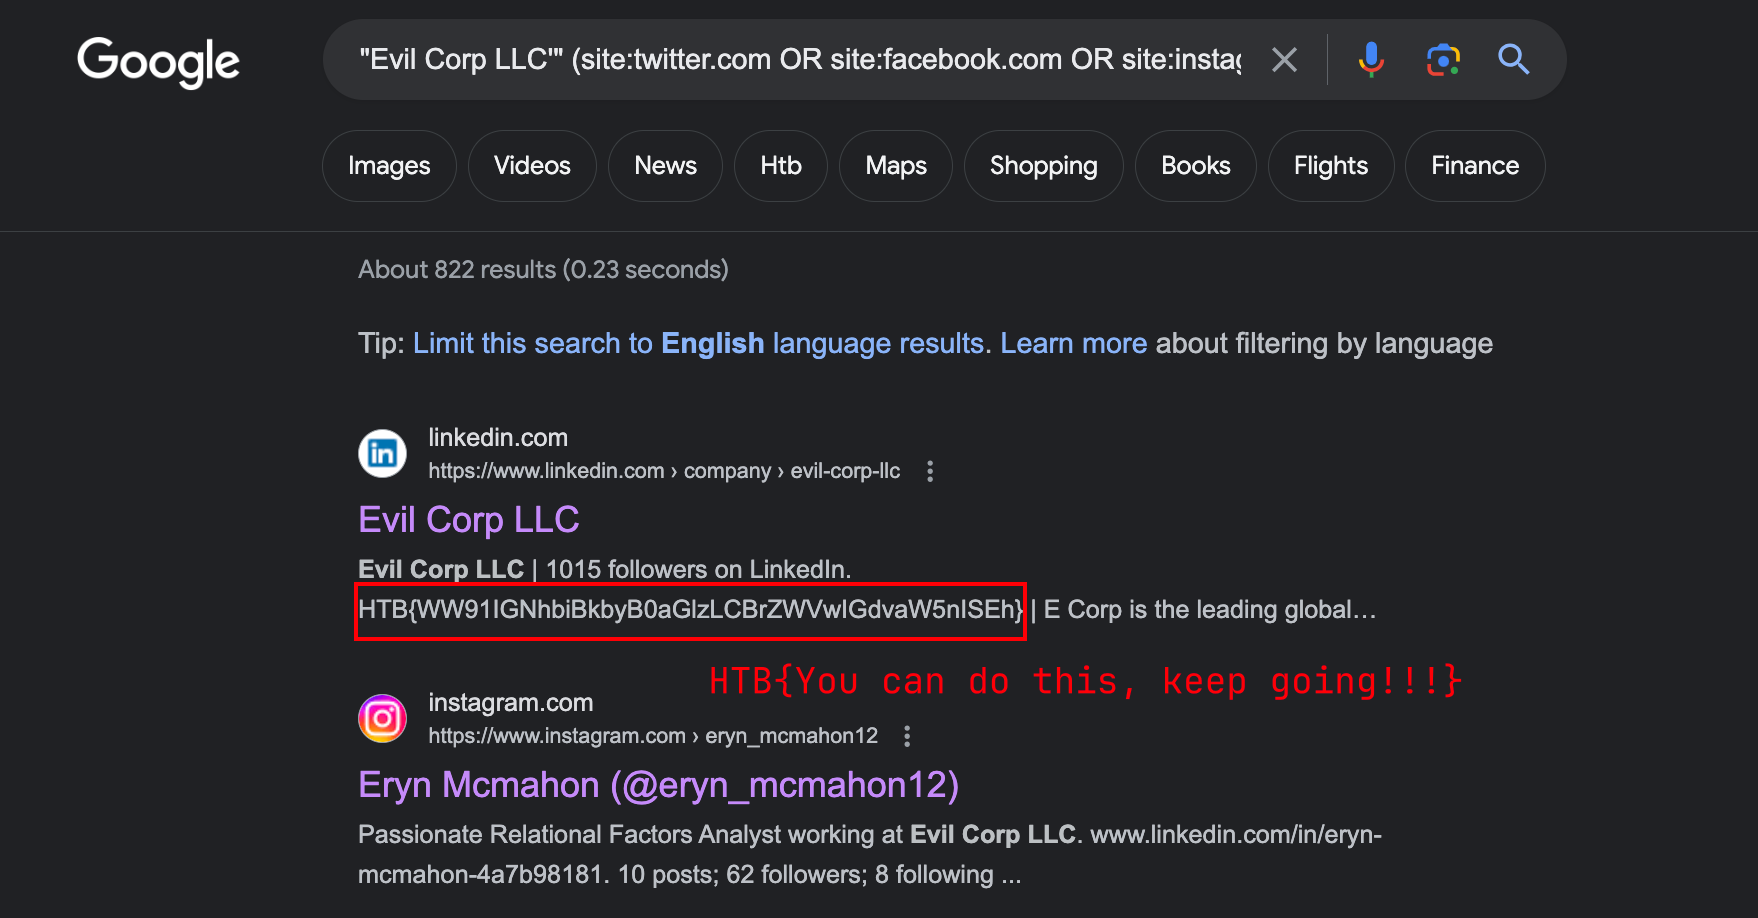Start voice search with microphone icon
1758x918 pixels.
click(1371, 60)
